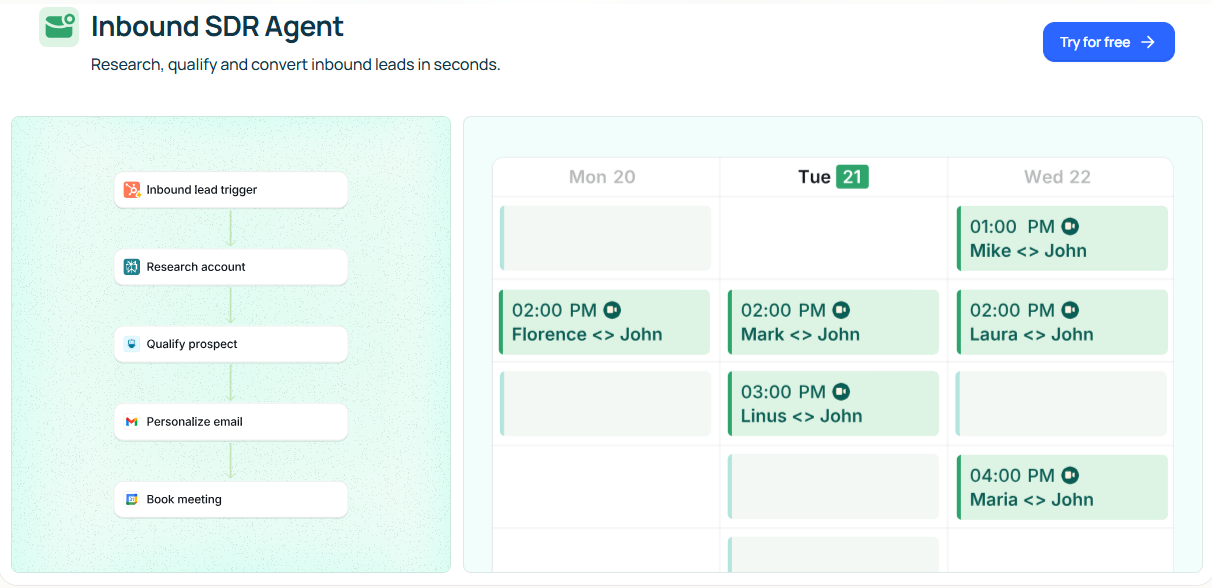Click the HubSpot icon on Inbound lead trigger

tap(132, 190)
